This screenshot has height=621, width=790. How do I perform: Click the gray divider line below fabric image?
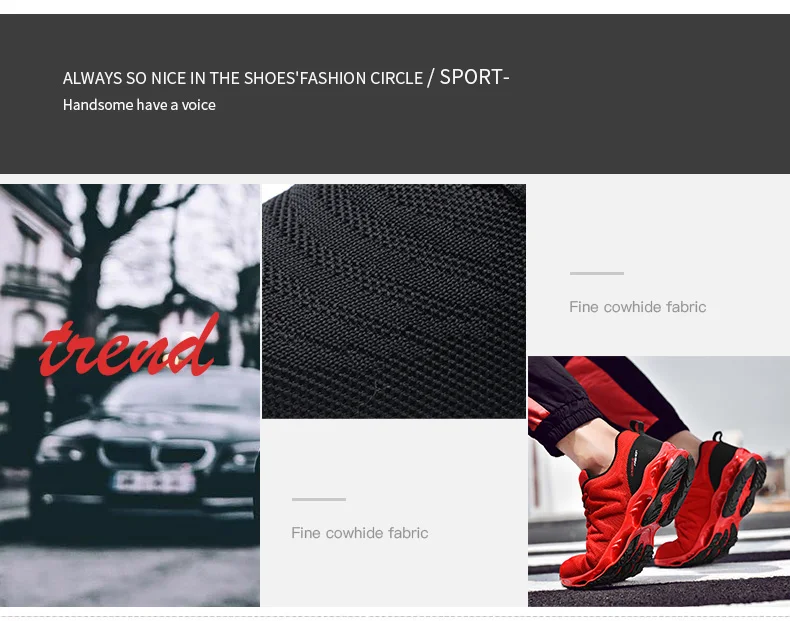[318, 499]
